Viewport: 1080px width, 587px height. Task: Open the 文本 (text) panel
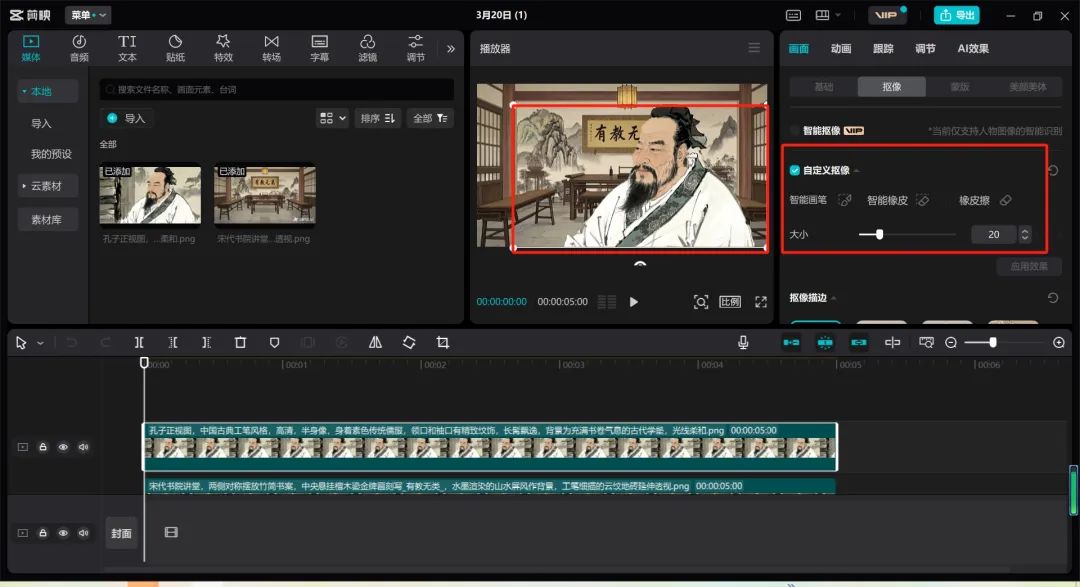[x=127, y=48]
